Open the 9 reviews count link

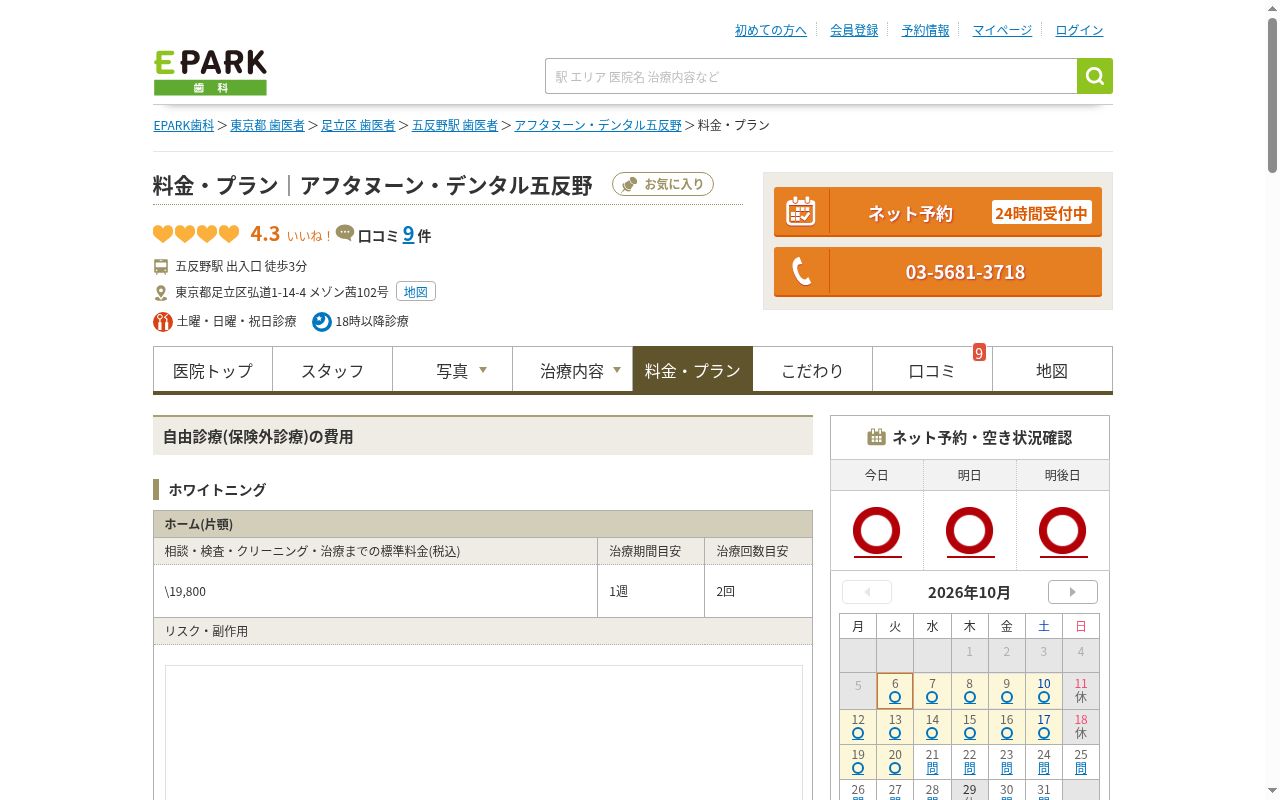408,234
